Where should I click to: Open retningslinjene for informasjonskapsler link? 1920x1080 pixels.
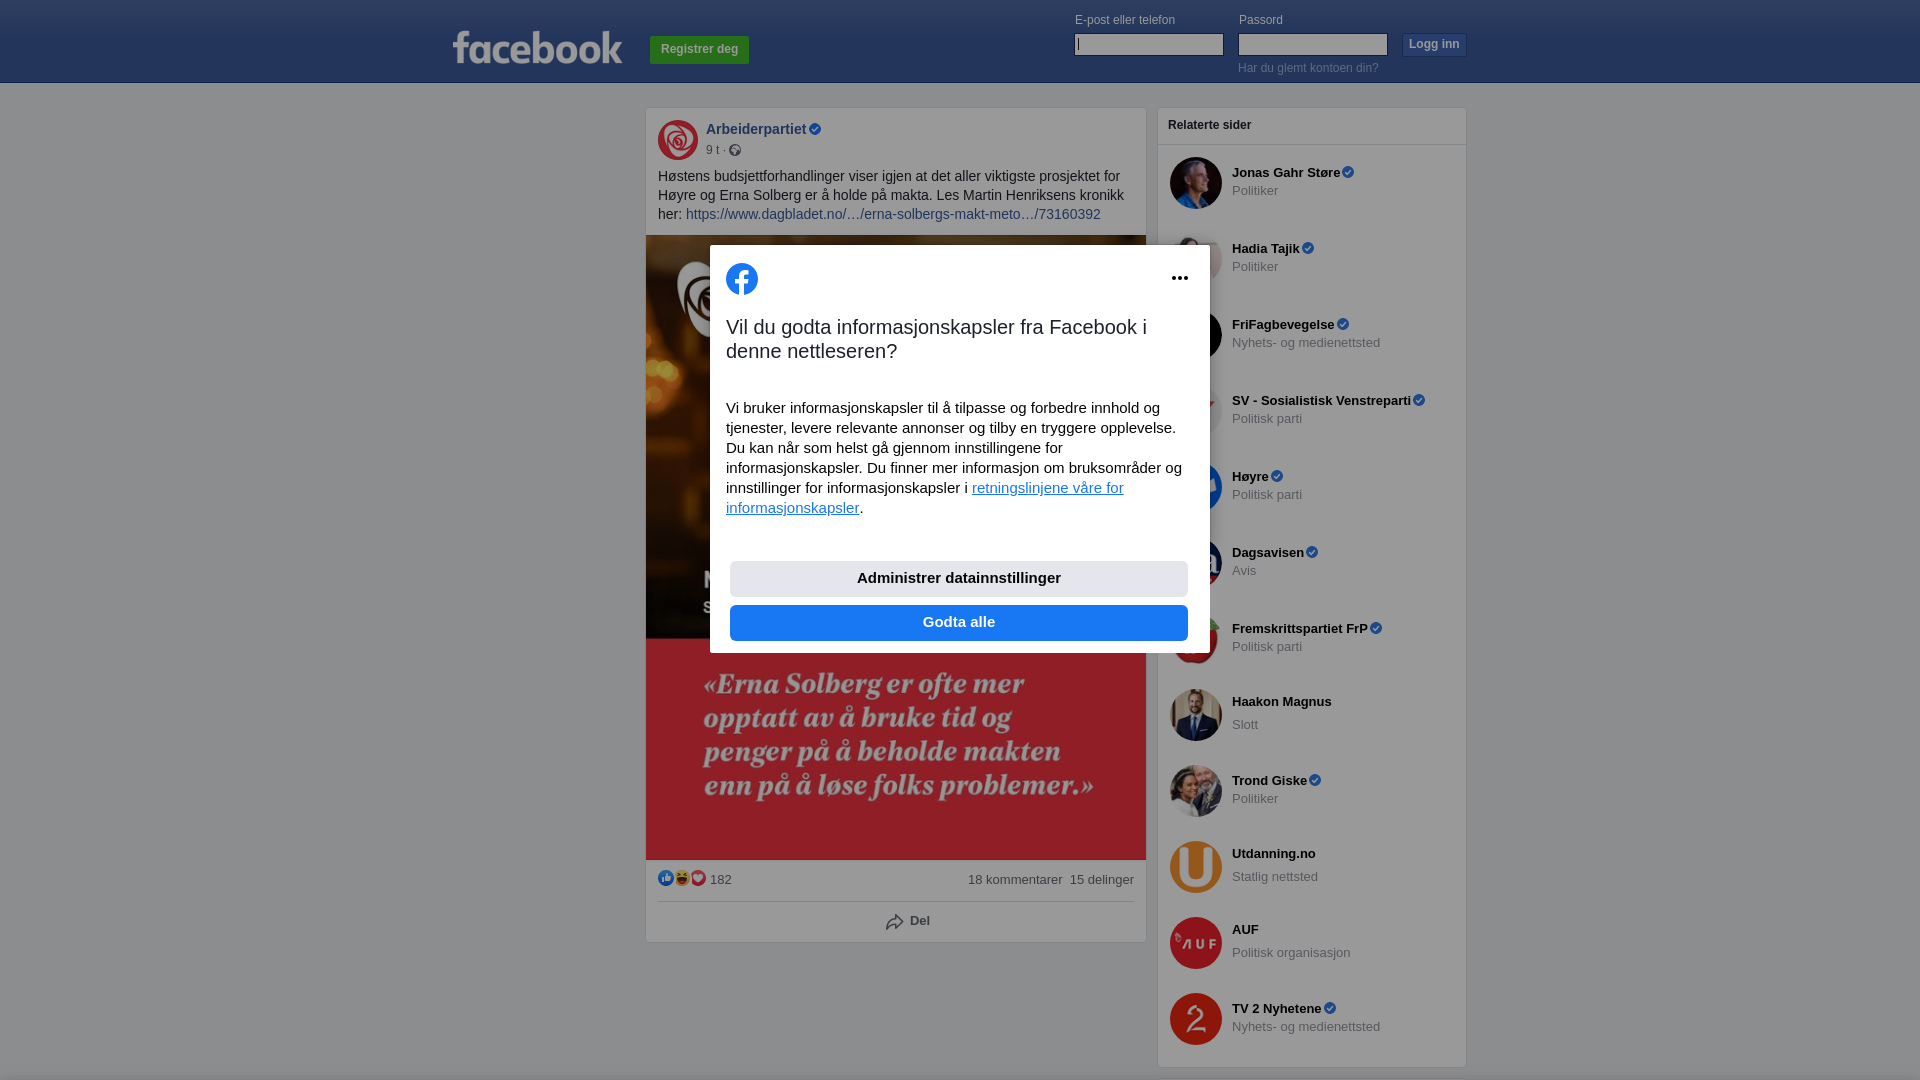(x=925, y=498)
